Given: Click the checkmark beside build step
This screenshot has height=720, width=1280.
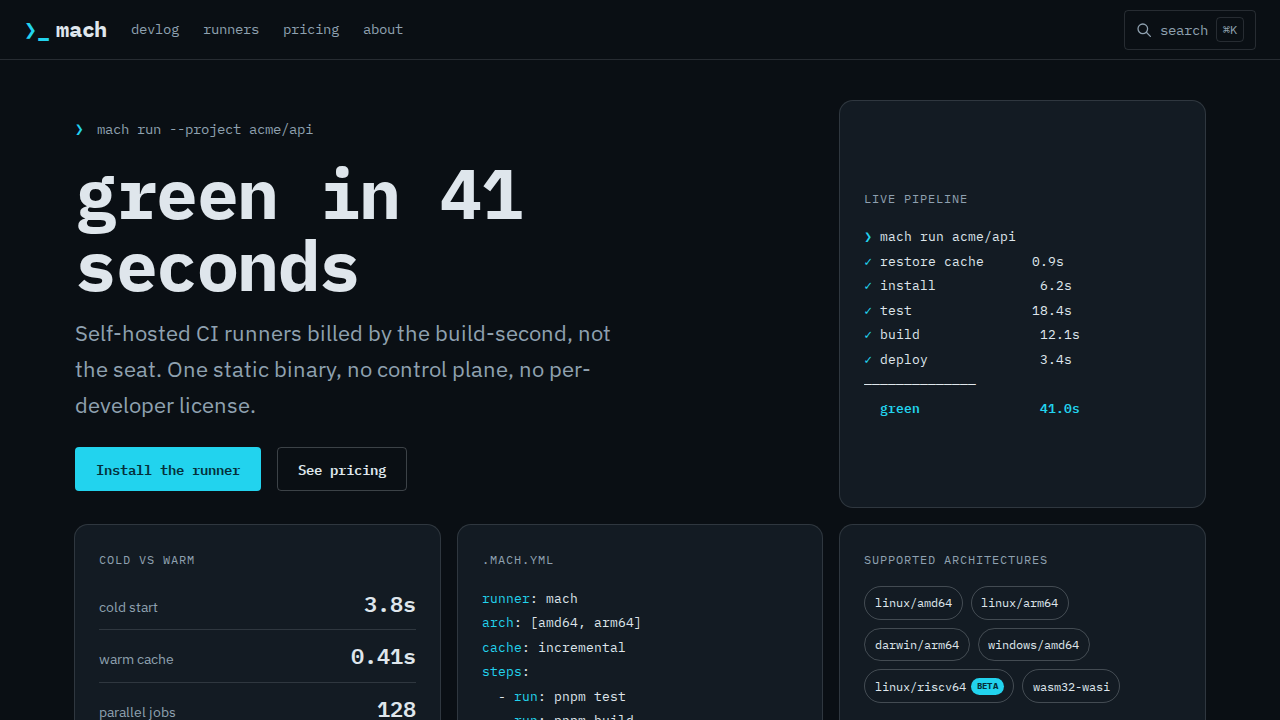Looking at the screenshot, I should pos(868,335).
